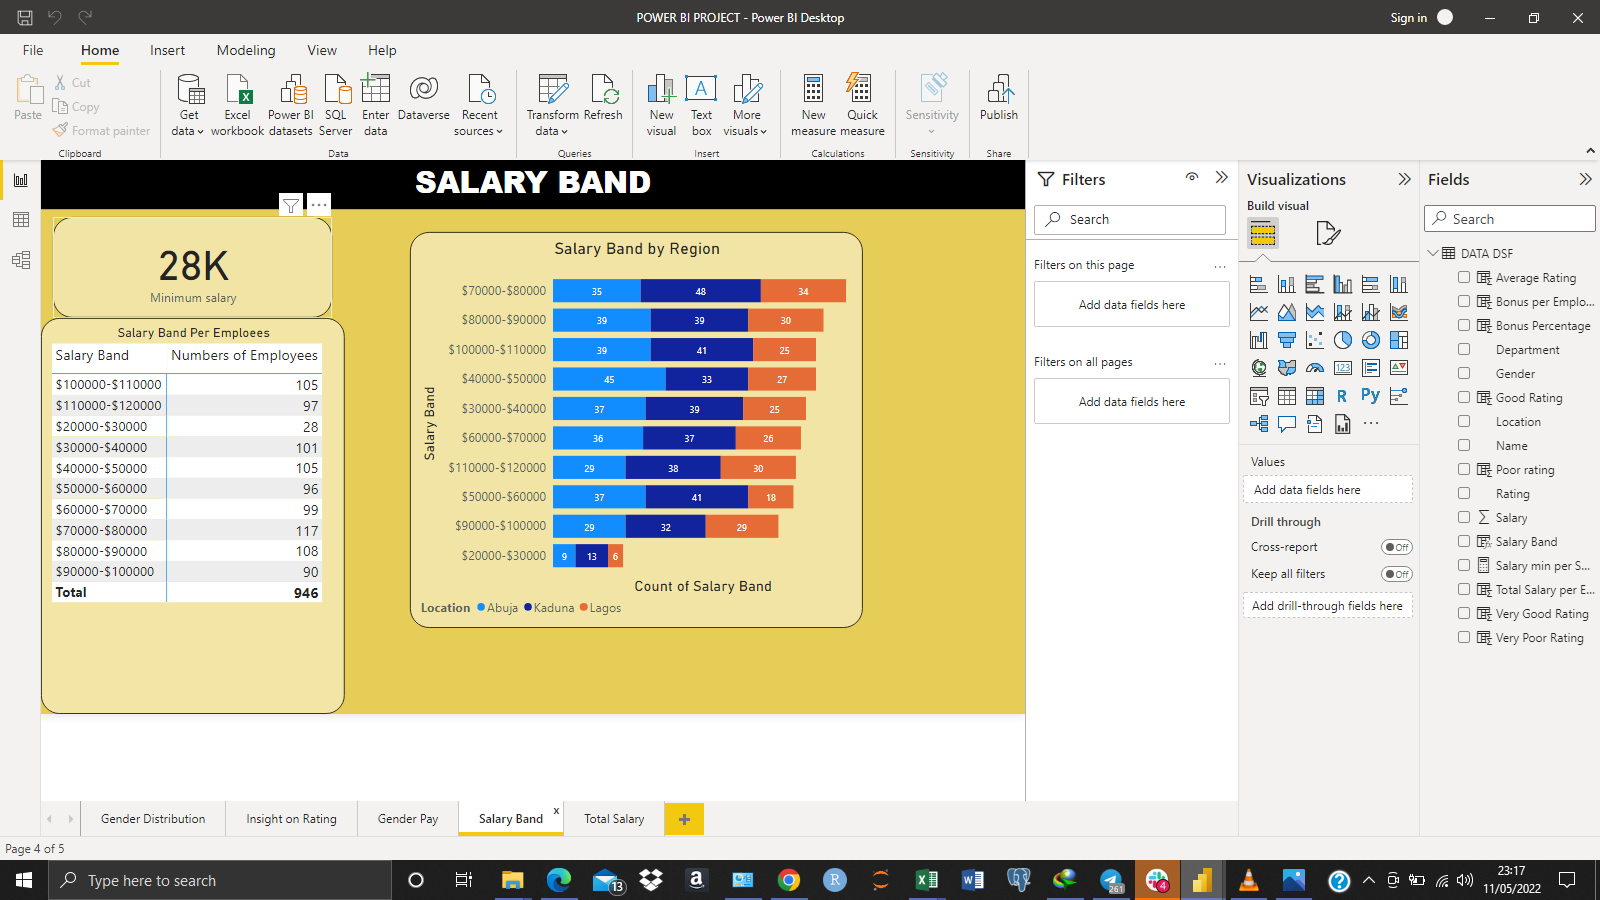The height and width of the screenshot is (900, 1600).
Task: Select the gauge visualization icon
Action: point(1315,367)
